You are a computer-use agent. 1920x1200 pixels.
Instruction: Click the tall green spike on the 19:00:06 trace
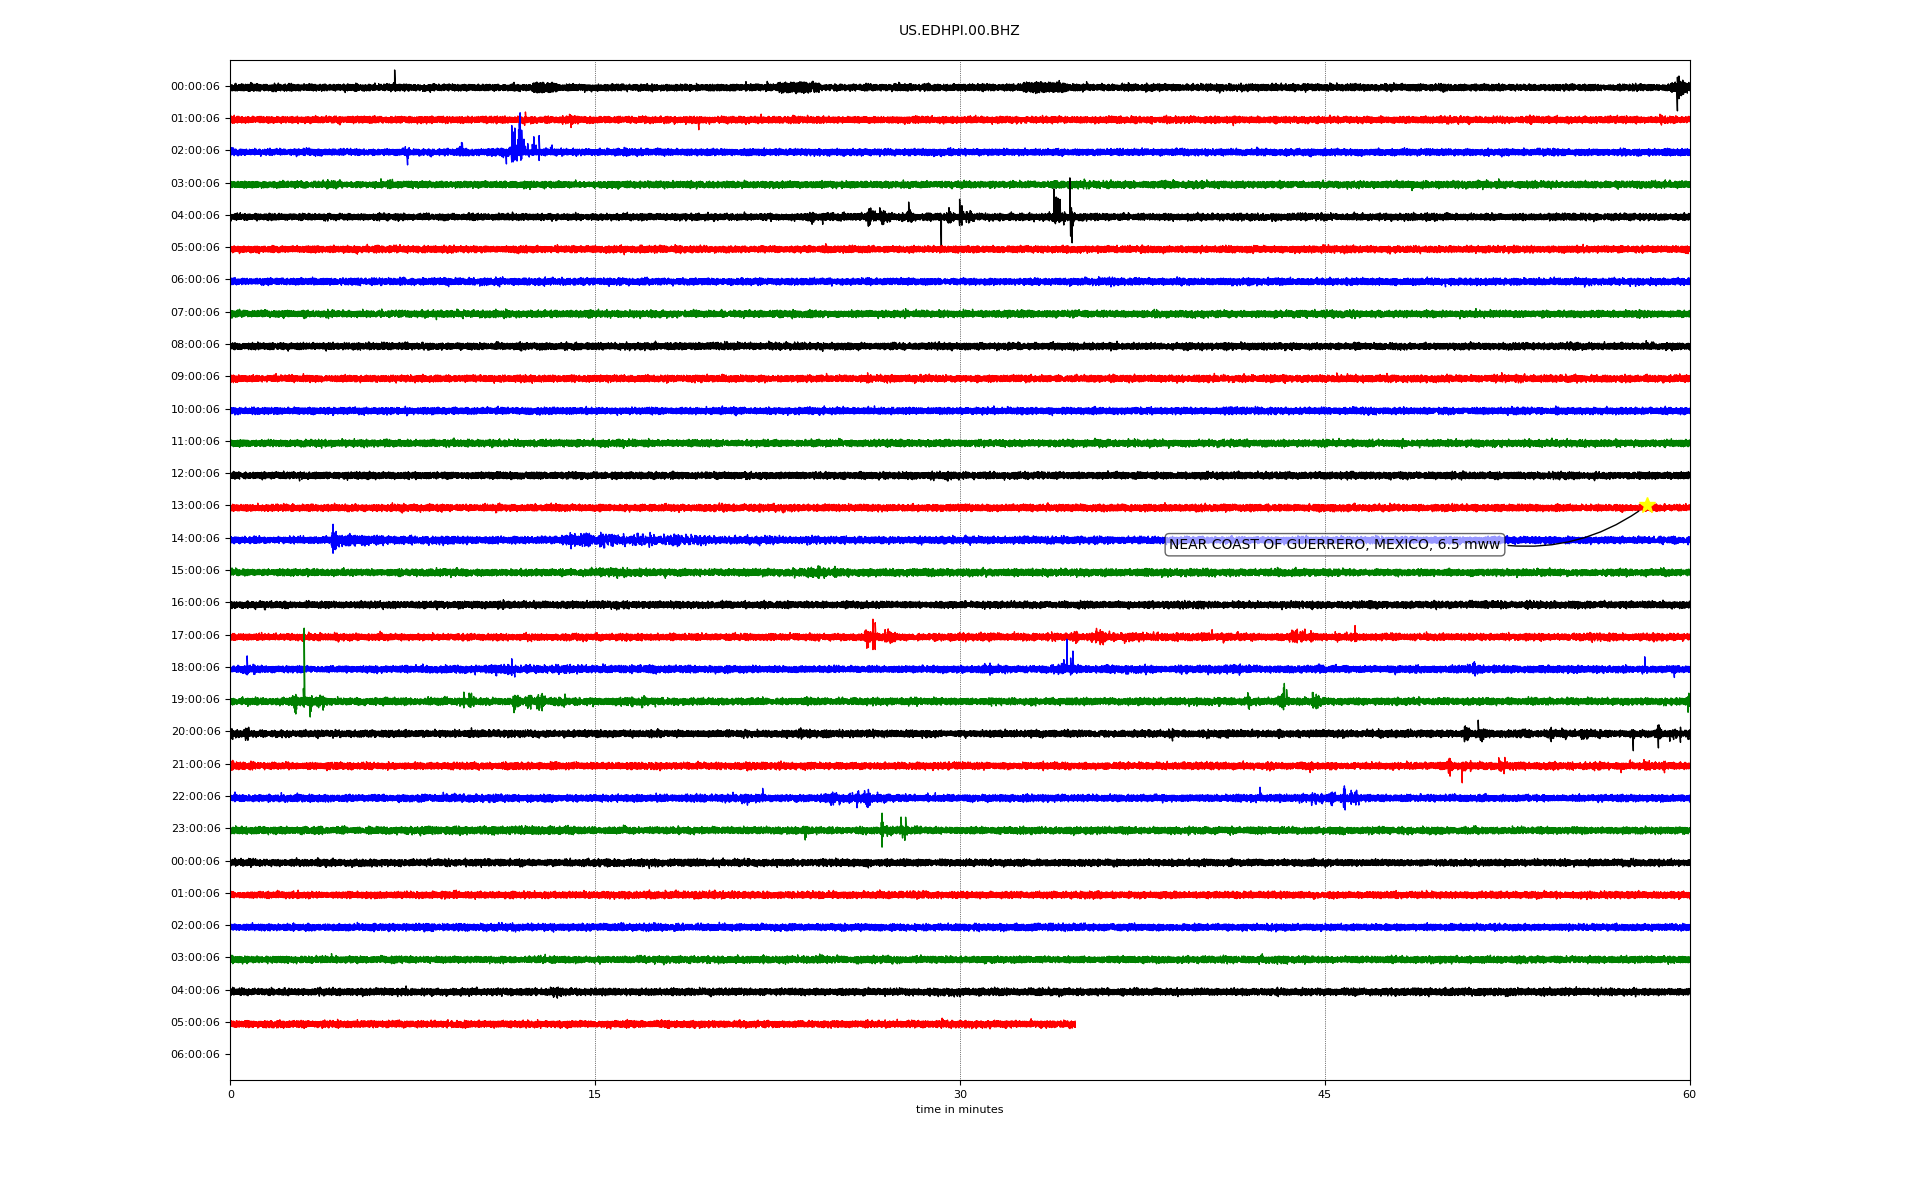coord(304,660)
